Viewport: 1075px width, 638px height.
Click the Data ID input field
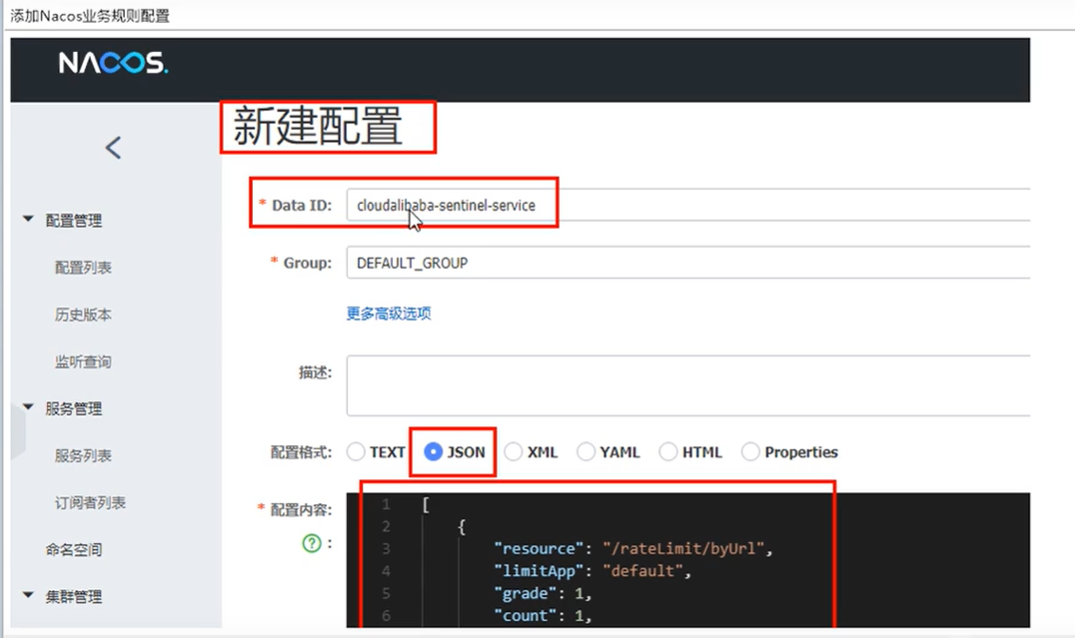pos(688,205)
